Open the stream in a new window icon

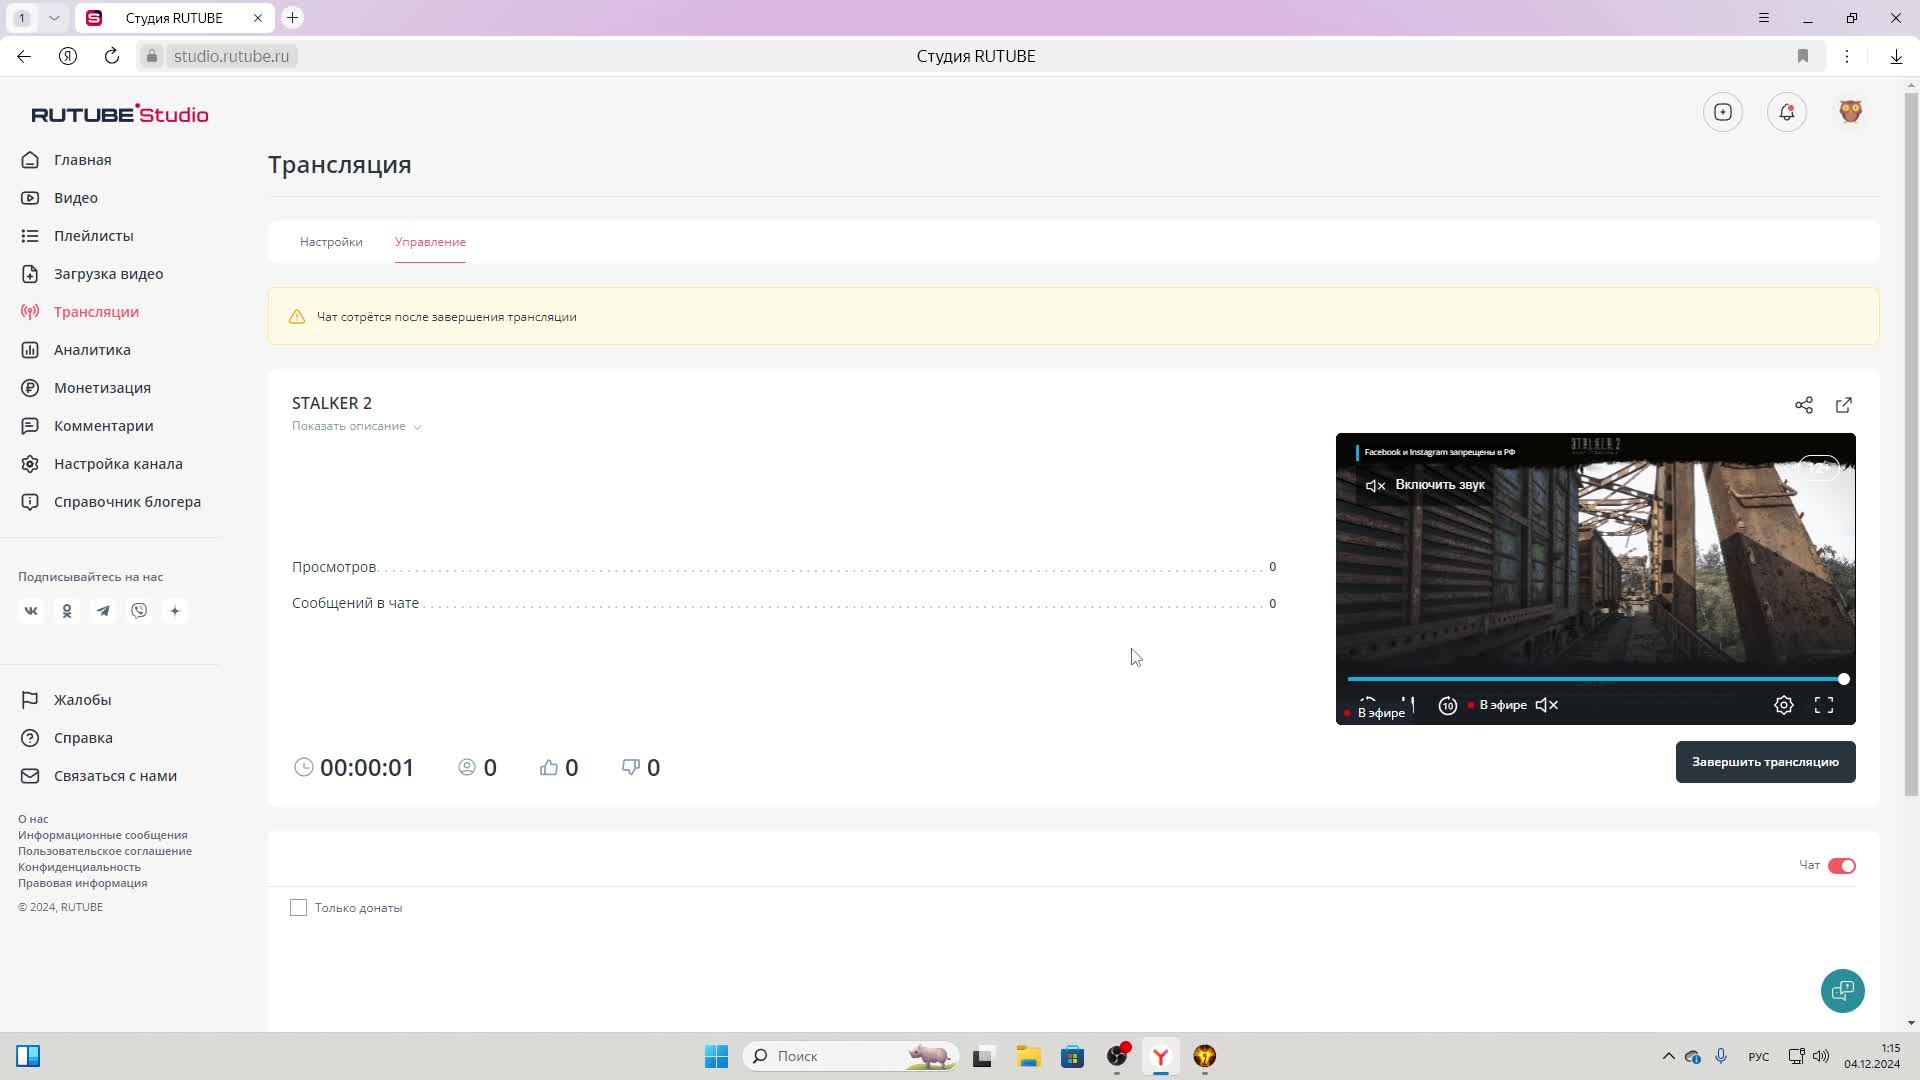(1843, 405)
